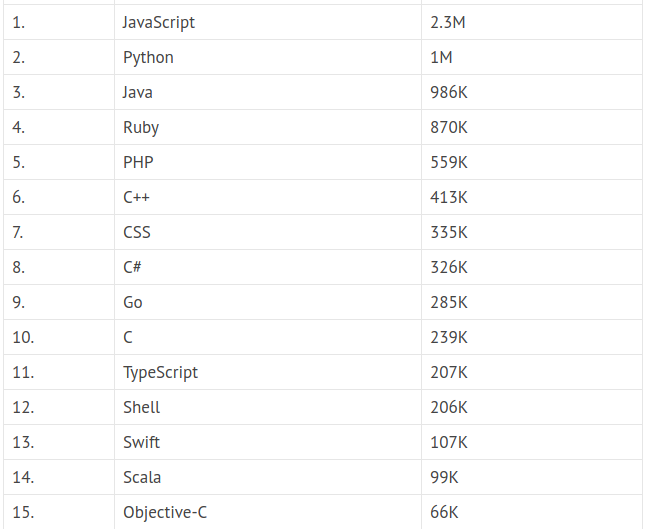646x529 pixels.
Task: Click the Objective-C language cell
Action: coord(165,512)
